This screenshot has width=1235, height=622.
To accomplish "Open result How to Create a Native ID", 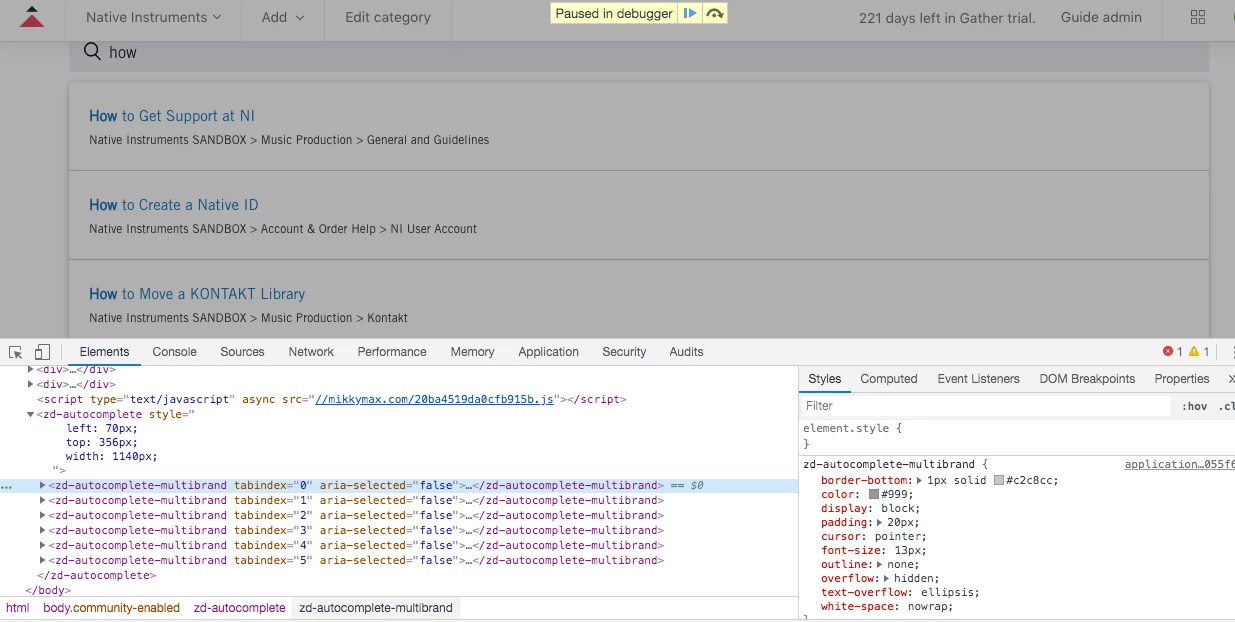I will [x=174, y=205].
